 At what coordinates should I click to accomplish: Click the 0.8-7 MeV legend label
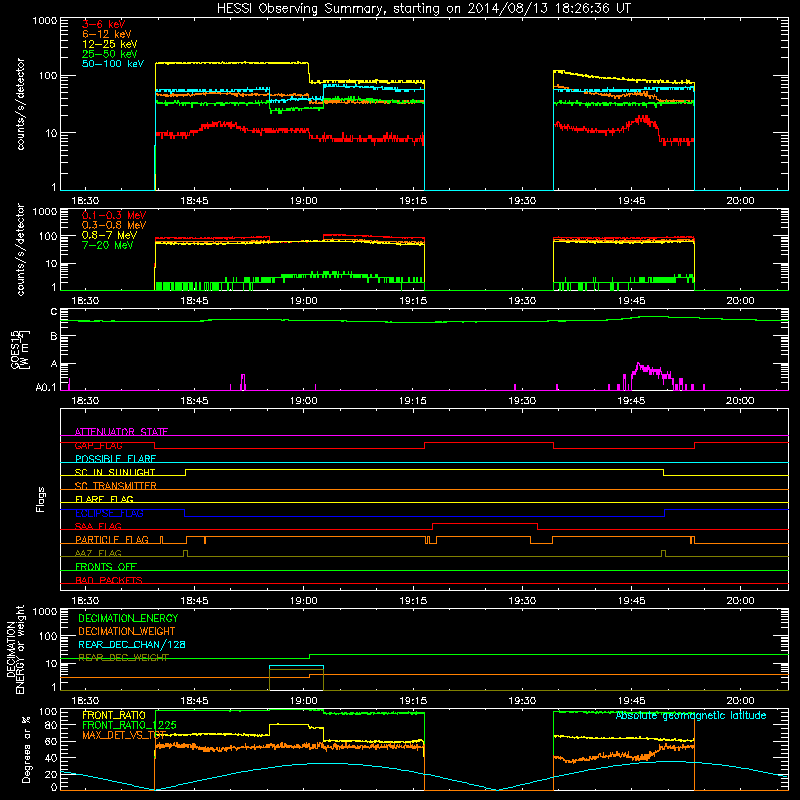(x=109, y=235)
